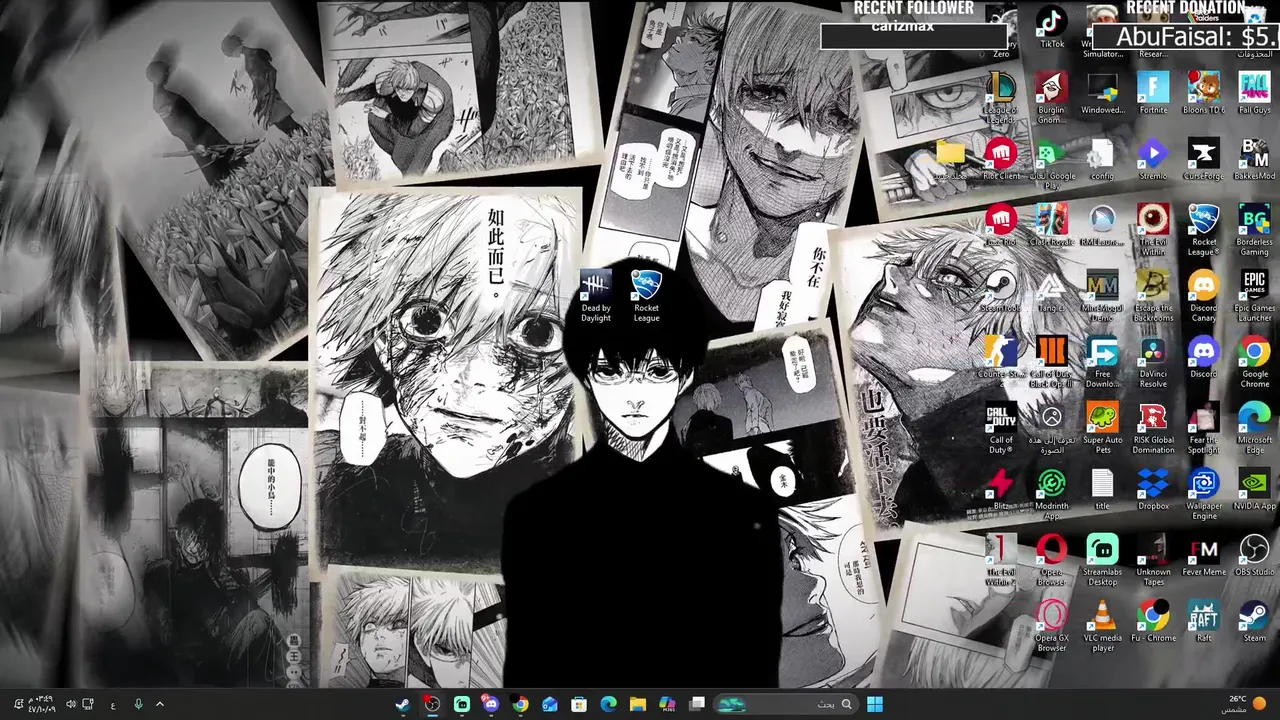Open the DaVinci Resolve shortcut
The image size is (1280, 720).
click(x=1153, y=362)
